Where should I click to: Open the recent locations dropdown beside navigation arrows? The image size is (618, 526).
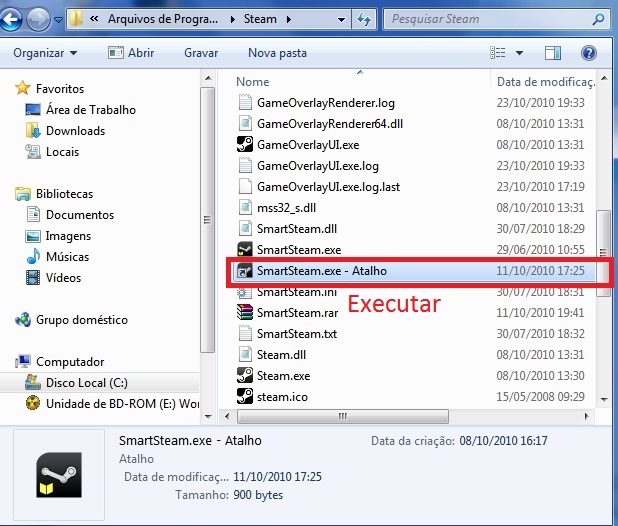58,19
